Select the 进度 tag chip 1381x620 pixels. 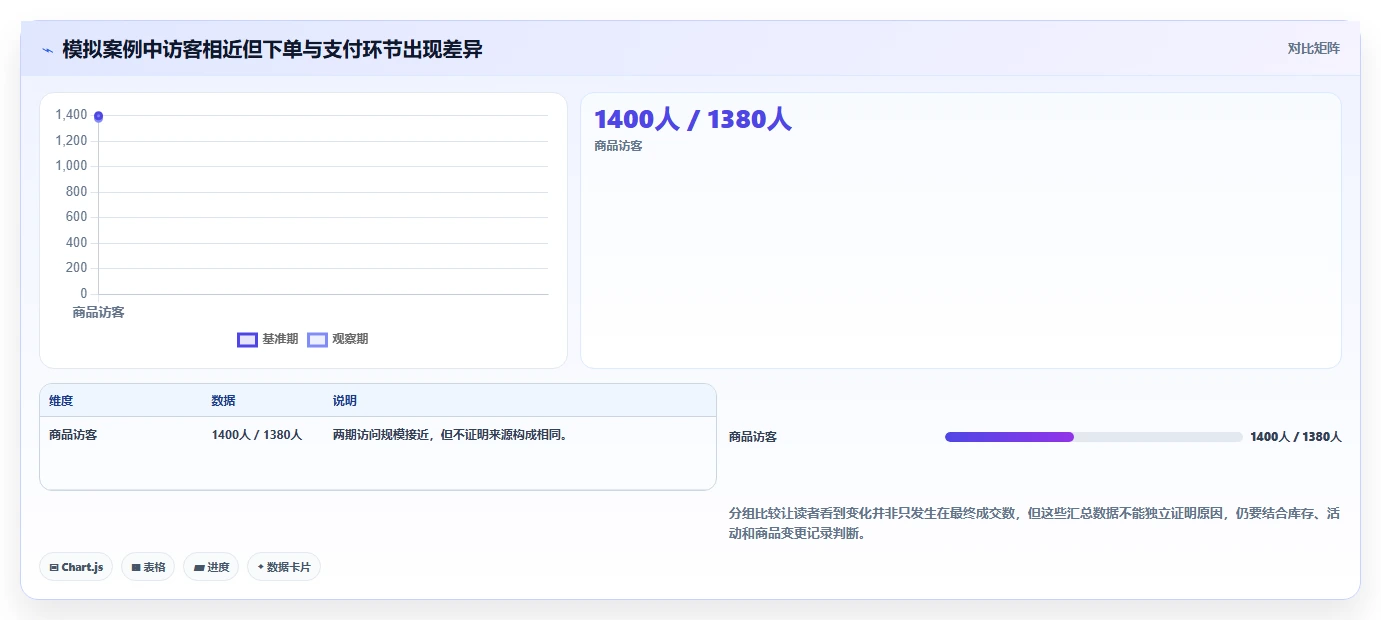pyautogui.click(x=211, y=567)
